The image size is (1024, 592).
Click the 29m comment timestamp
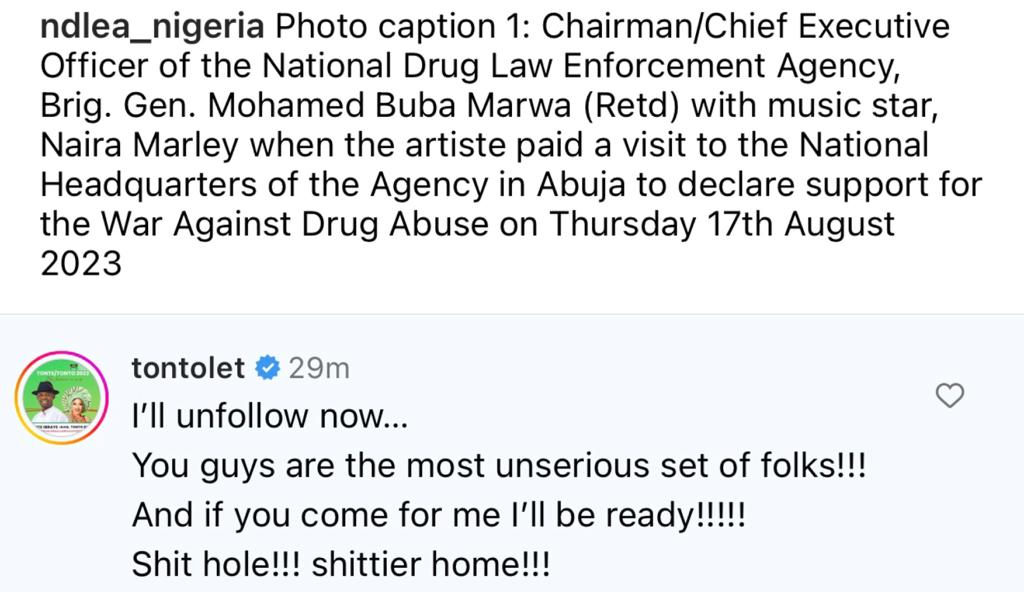point(319,369)
